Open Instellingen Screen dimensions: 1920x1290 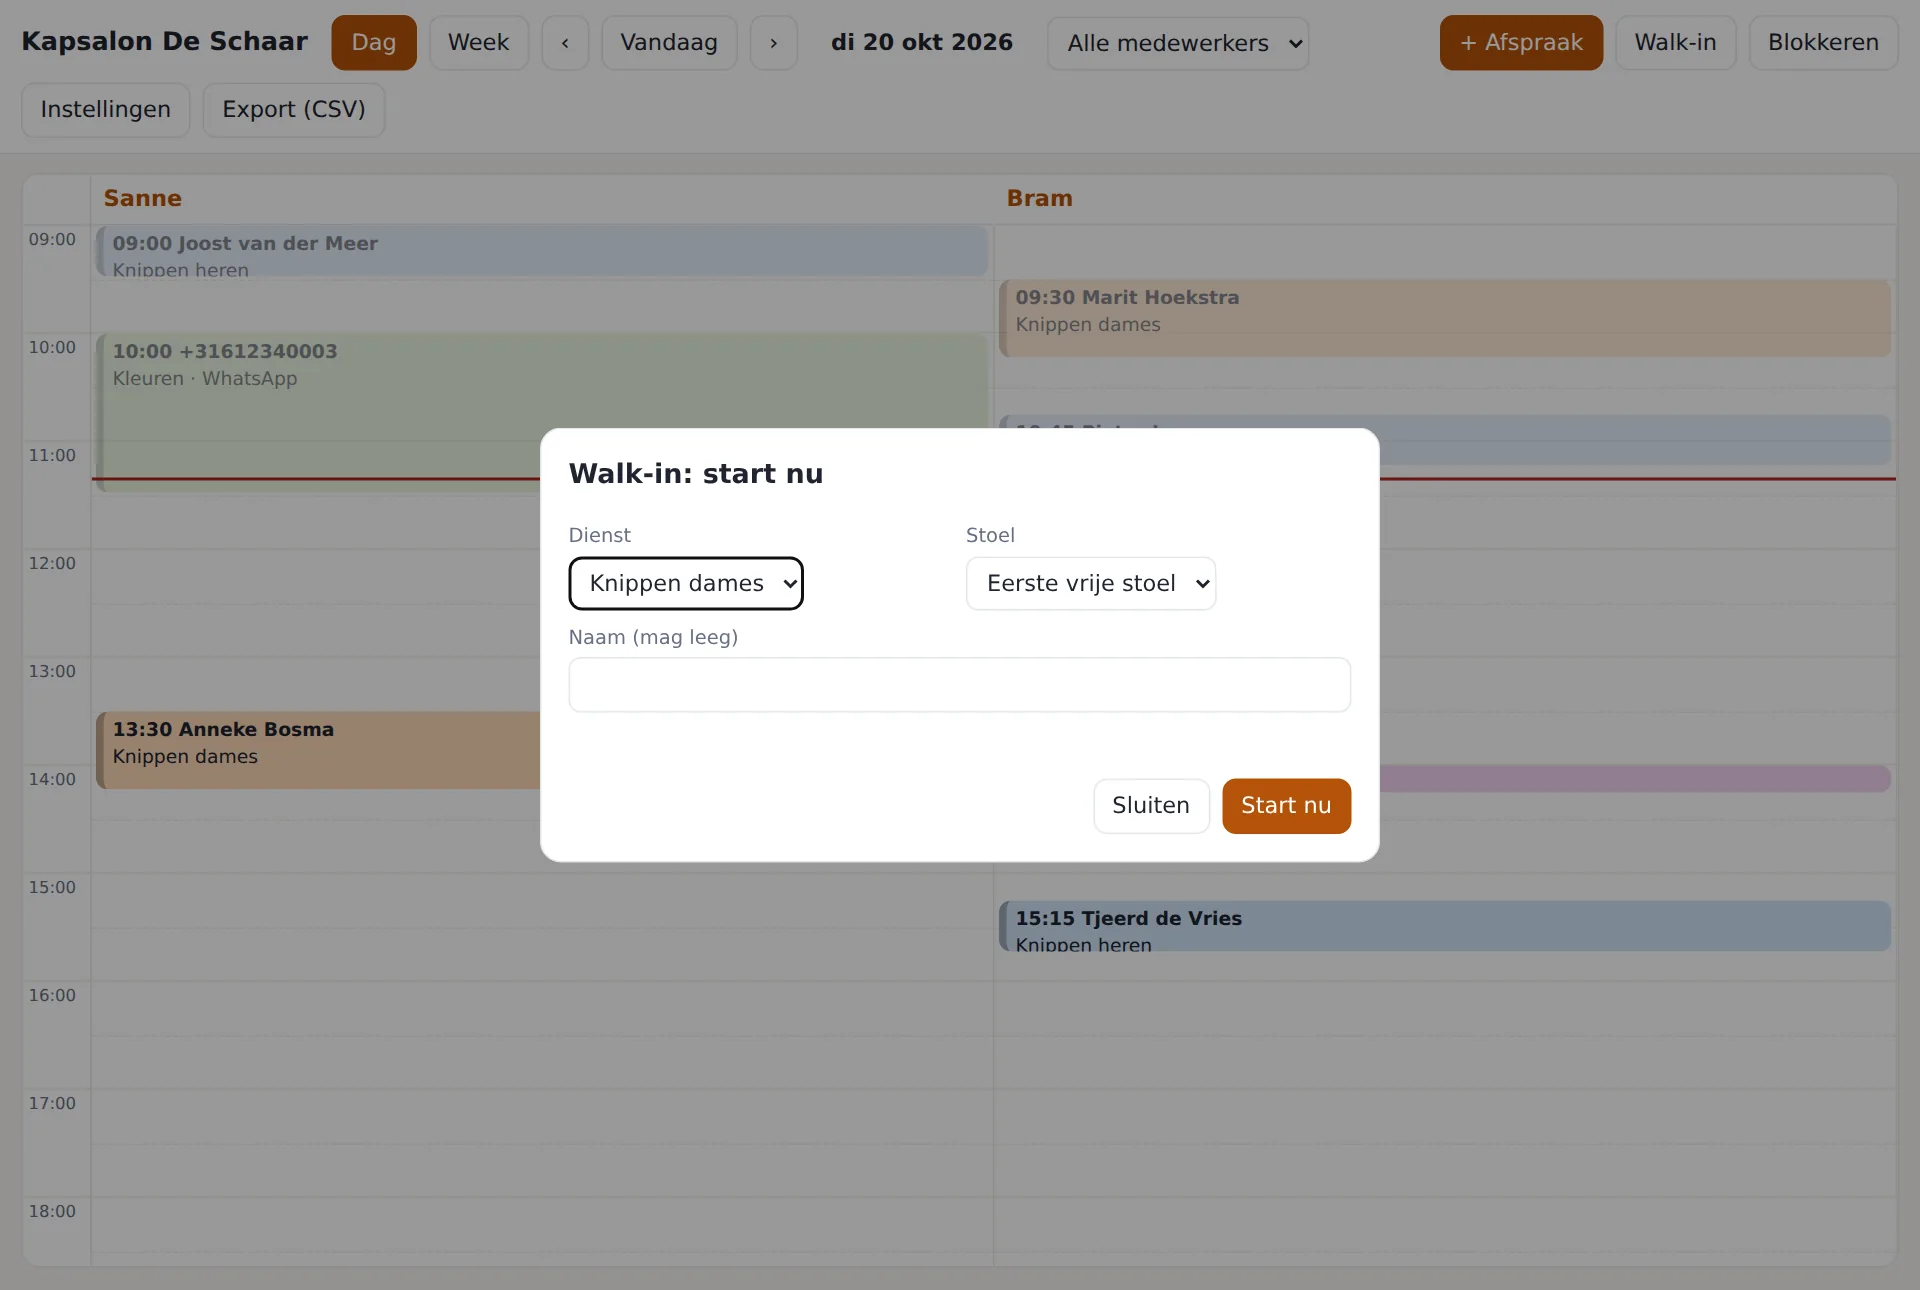[106, 110]
